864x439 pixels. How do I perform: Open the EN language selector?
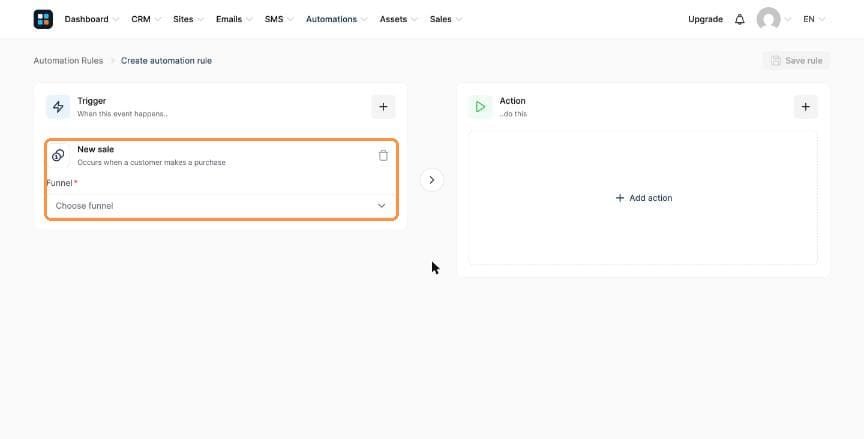[x=814, y=19]
